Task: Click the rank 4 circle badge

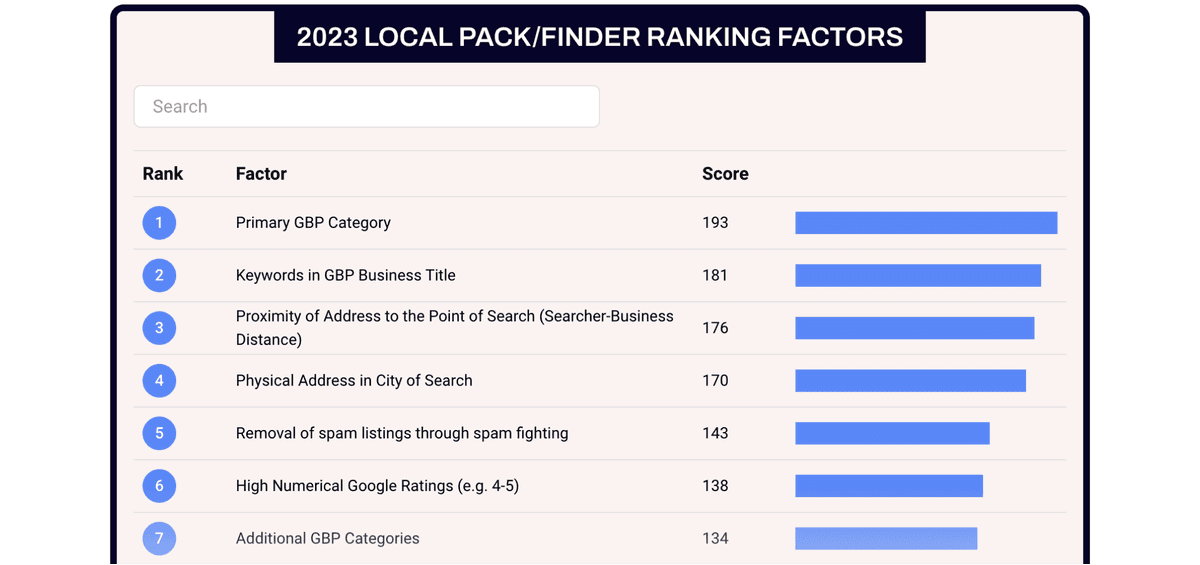Action: coord(159,380)
